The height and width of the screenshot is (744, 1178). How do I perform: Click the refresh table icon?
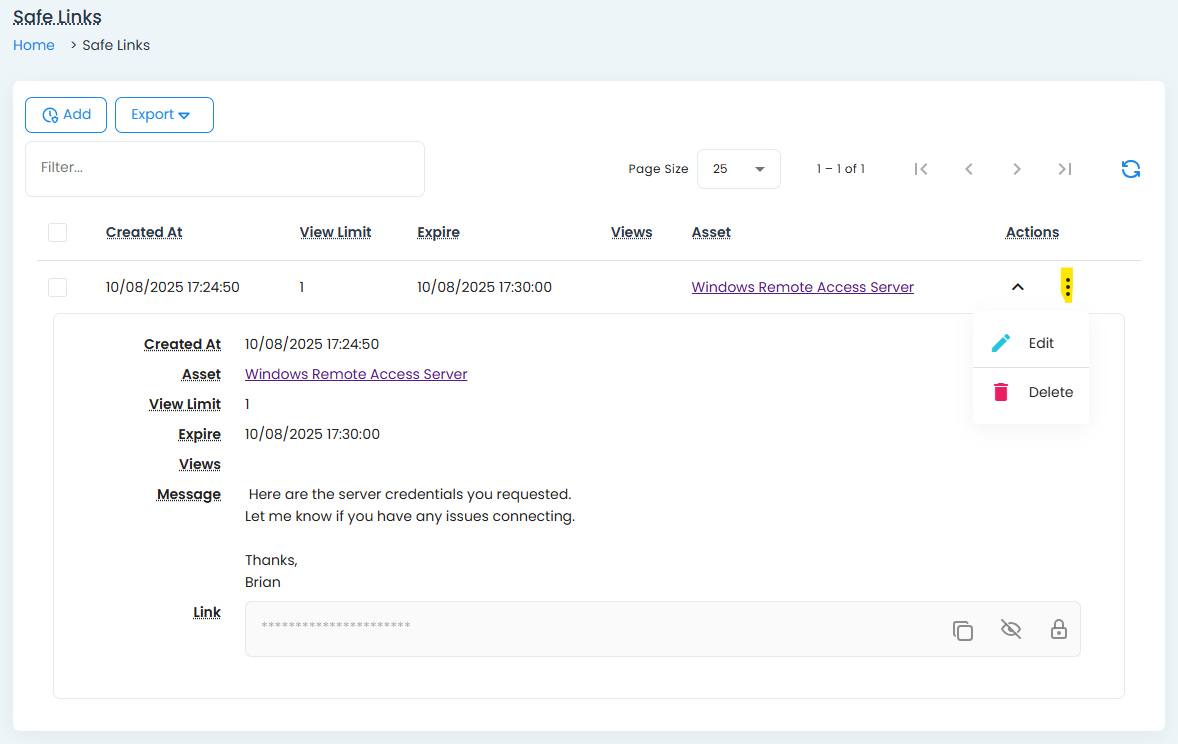pos(1130,169)
